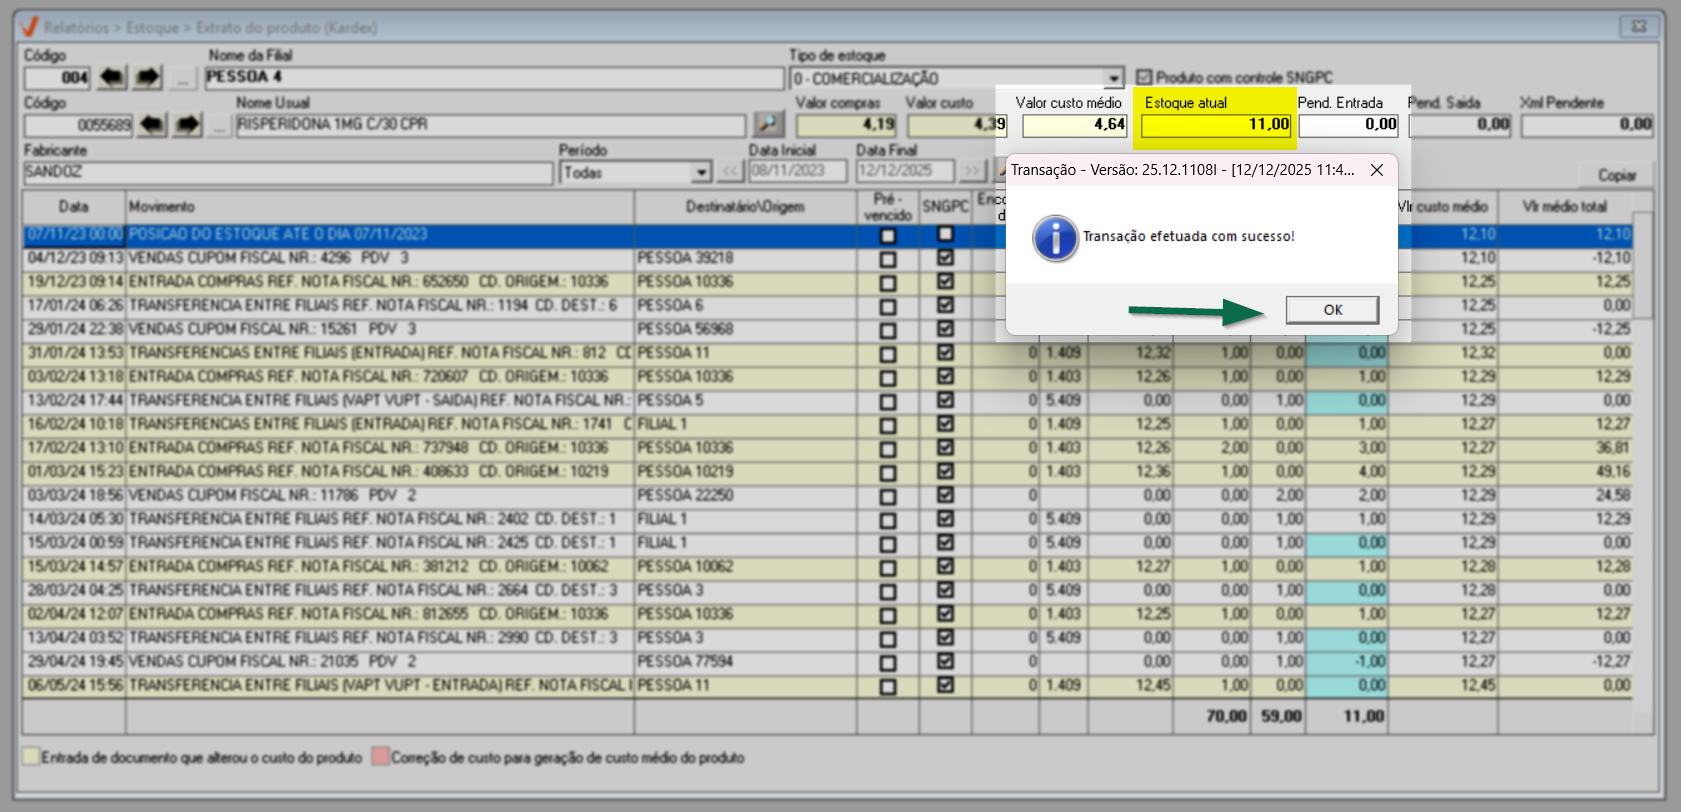Click the previous period double-arrow button

click(x=731, y=171)
